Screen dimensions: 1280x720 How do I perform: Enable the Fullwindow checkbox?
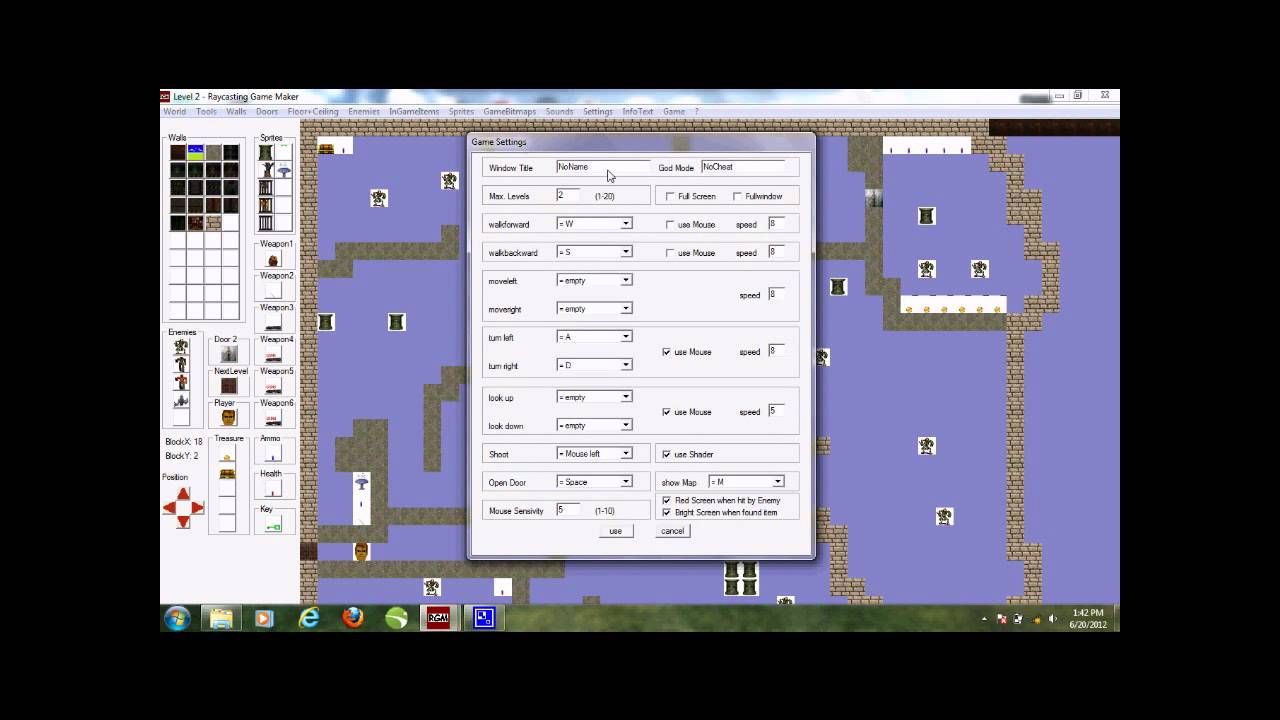(737, 196)
